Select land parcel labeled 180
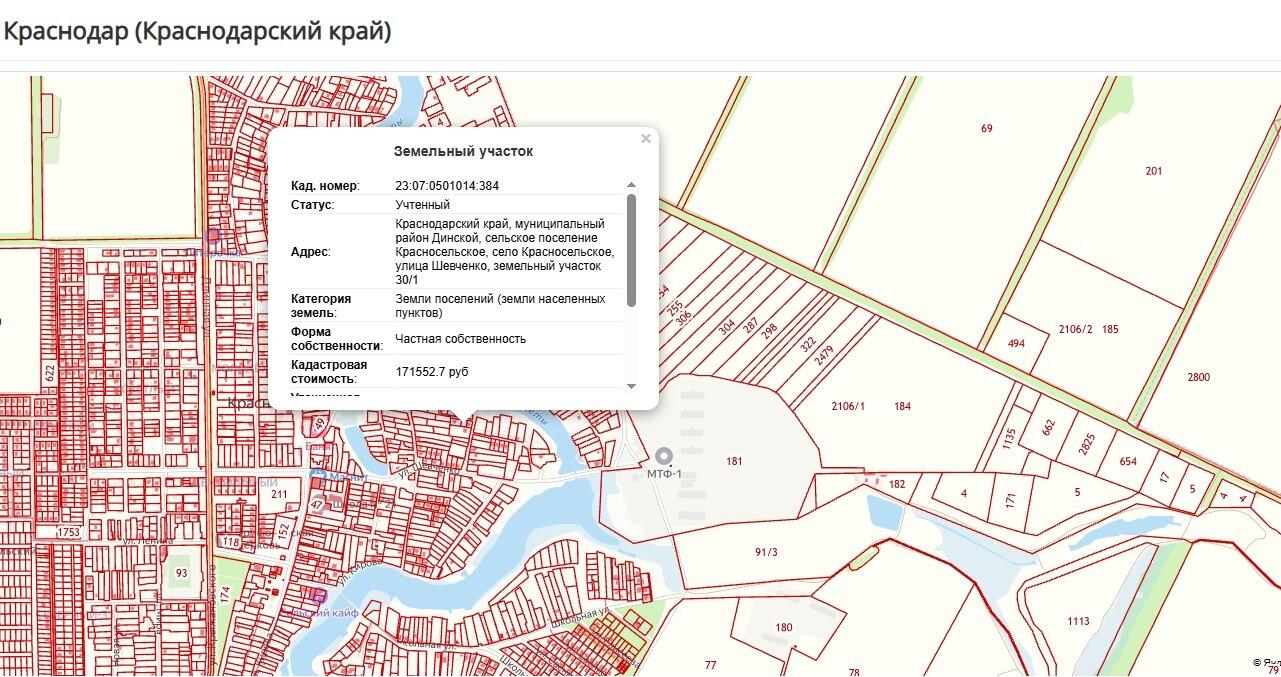 [x=783, y=627]
